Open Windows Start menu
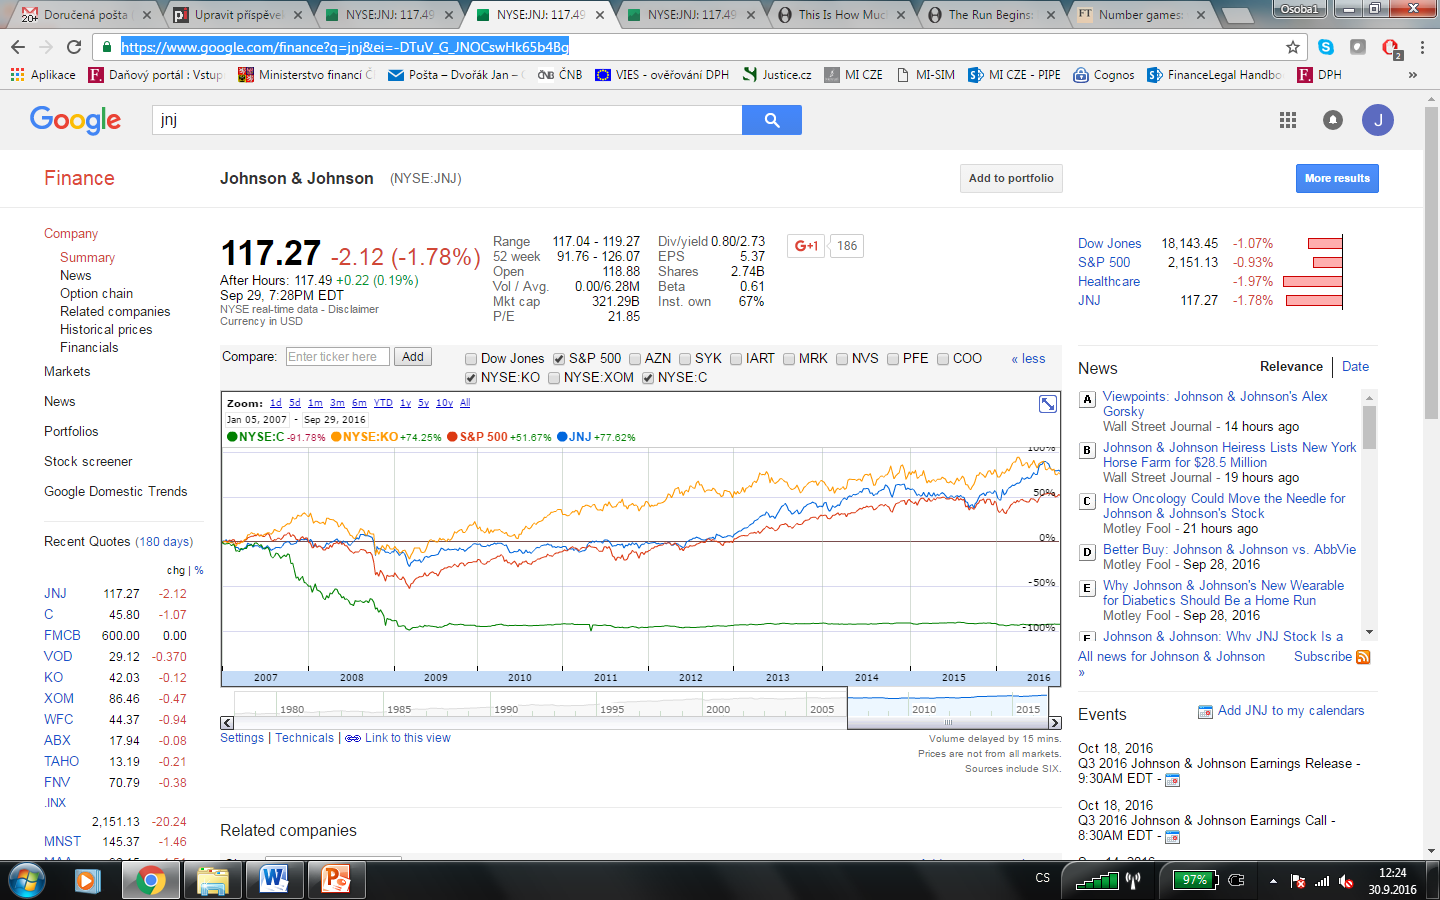 [27, 880]
